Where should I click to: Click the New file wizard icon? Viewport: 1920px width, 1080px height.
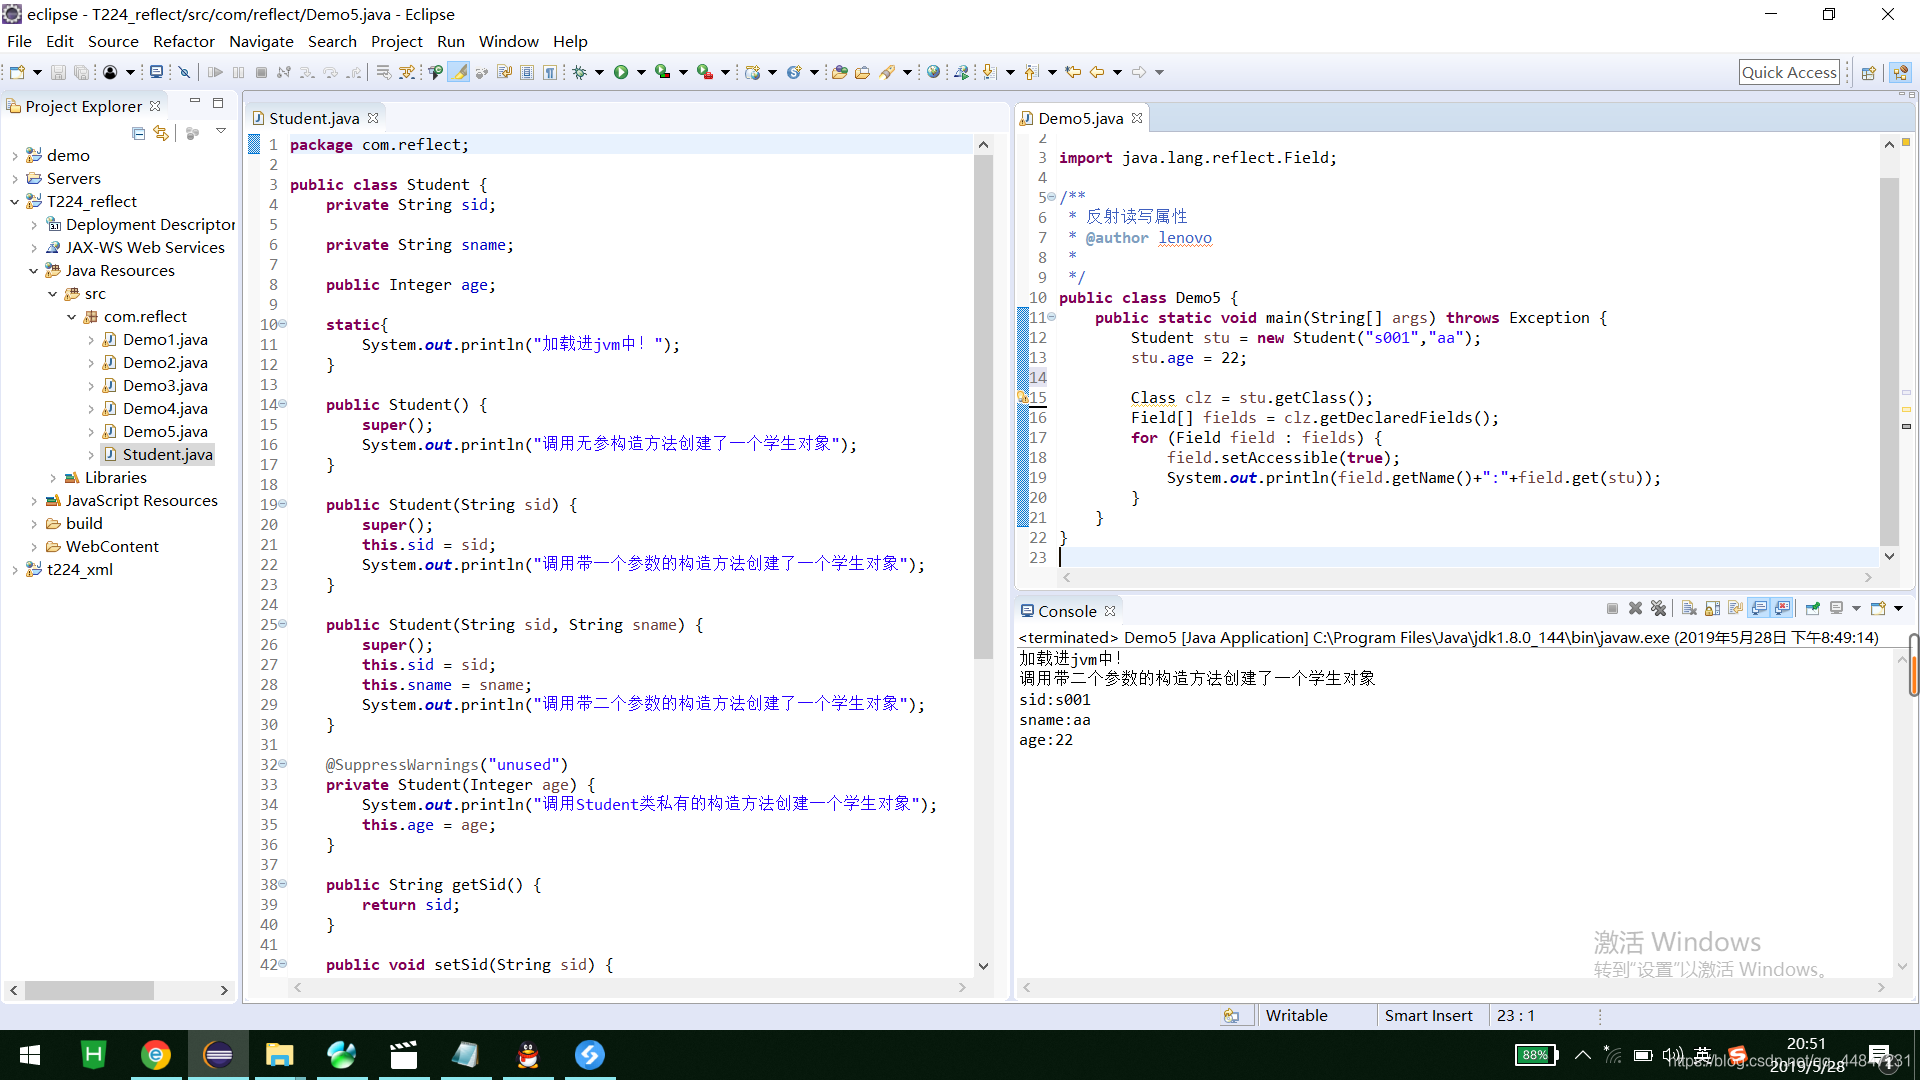(17, 72)
